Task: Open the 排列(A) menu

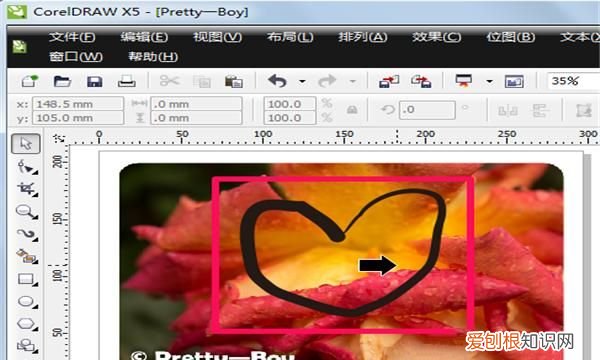Action: pyautogui.click(x=363, y=37)
